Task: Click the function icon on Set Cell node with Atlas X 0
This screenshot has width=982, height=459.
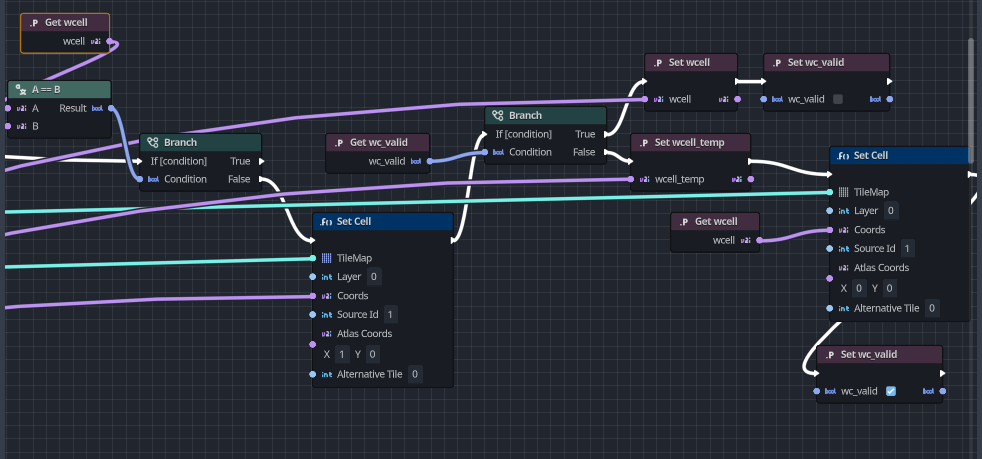Action: tap(843, 155)
